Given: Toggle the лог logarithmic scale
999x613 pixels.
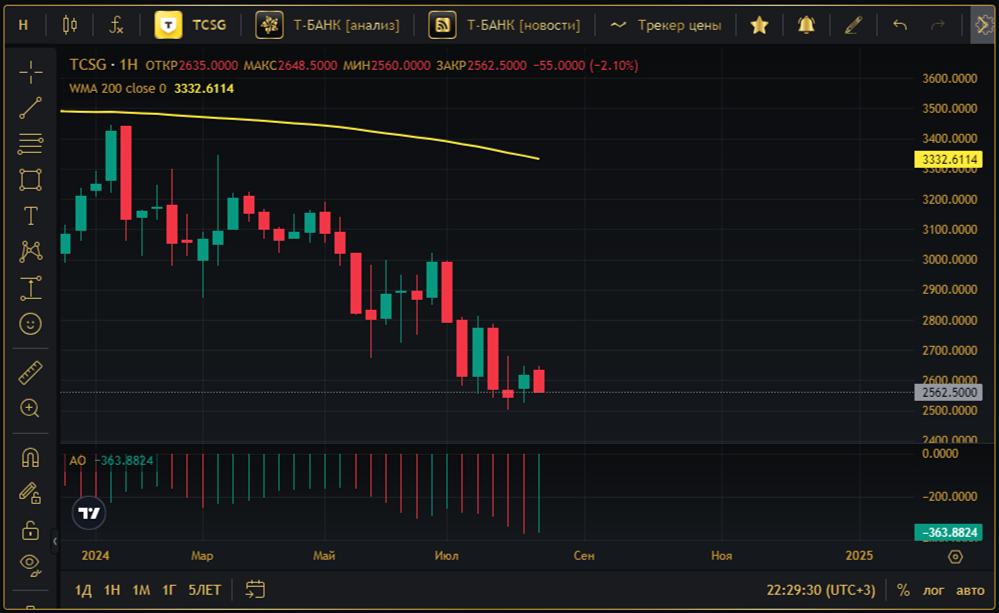Looking at the screenshot, I should point(933,591).
